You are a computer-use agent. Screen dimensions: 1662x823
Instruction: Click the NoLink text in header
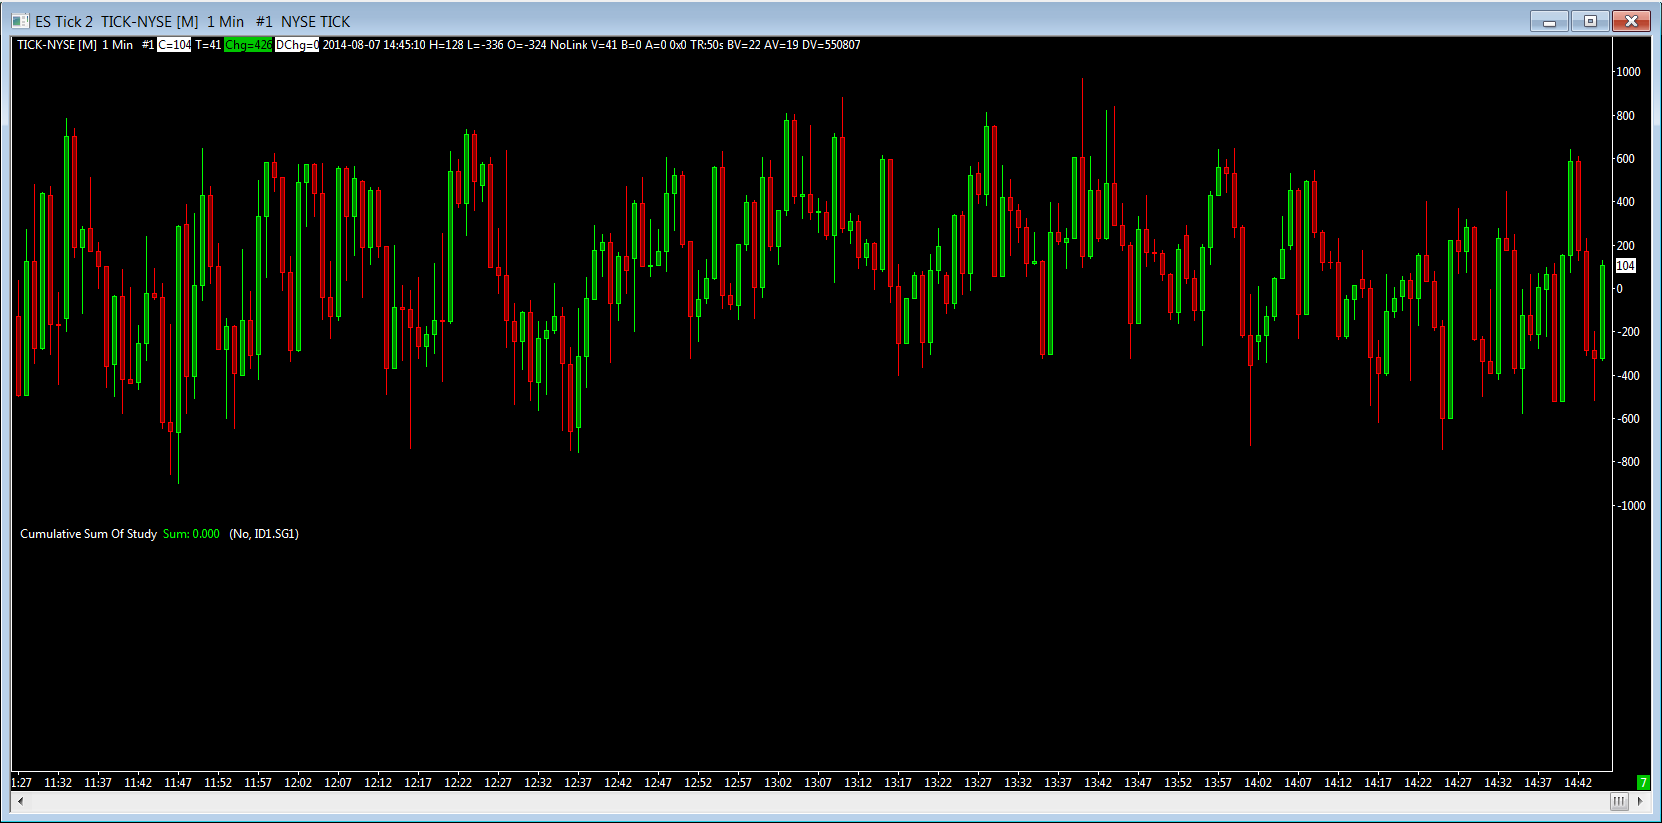coord(569,45)
